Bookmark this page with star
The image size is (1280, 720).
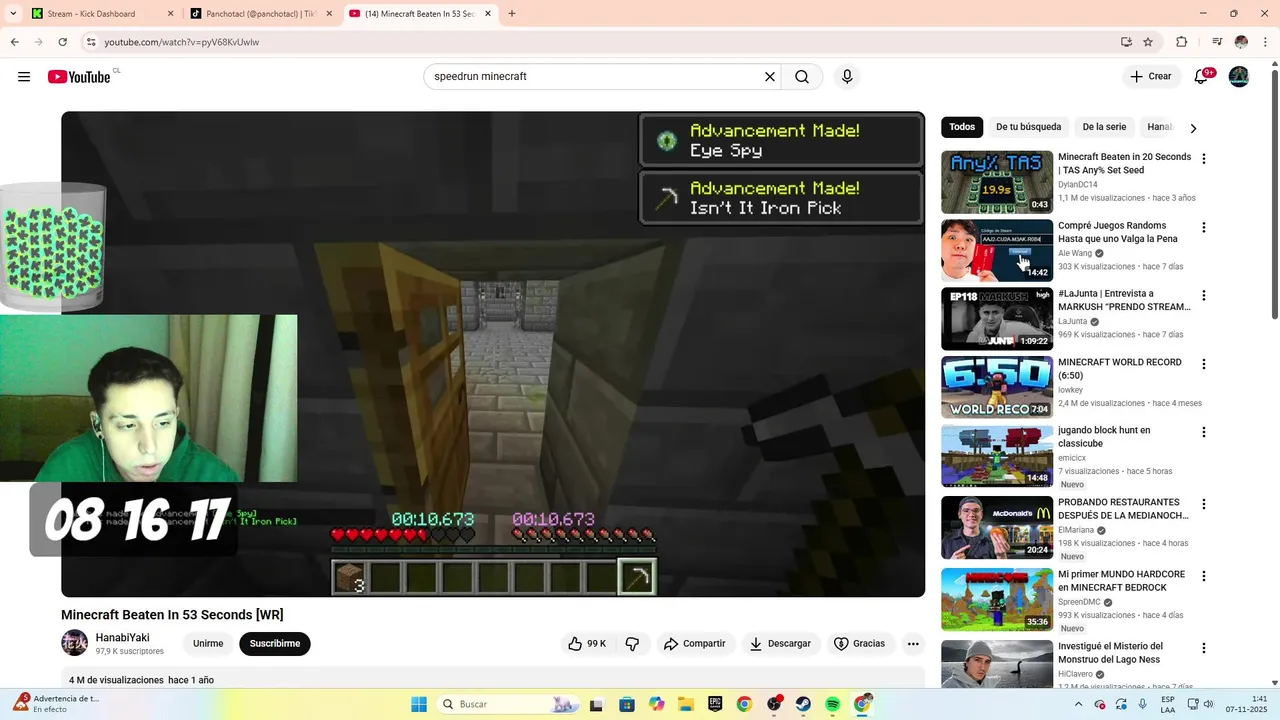1148,42
